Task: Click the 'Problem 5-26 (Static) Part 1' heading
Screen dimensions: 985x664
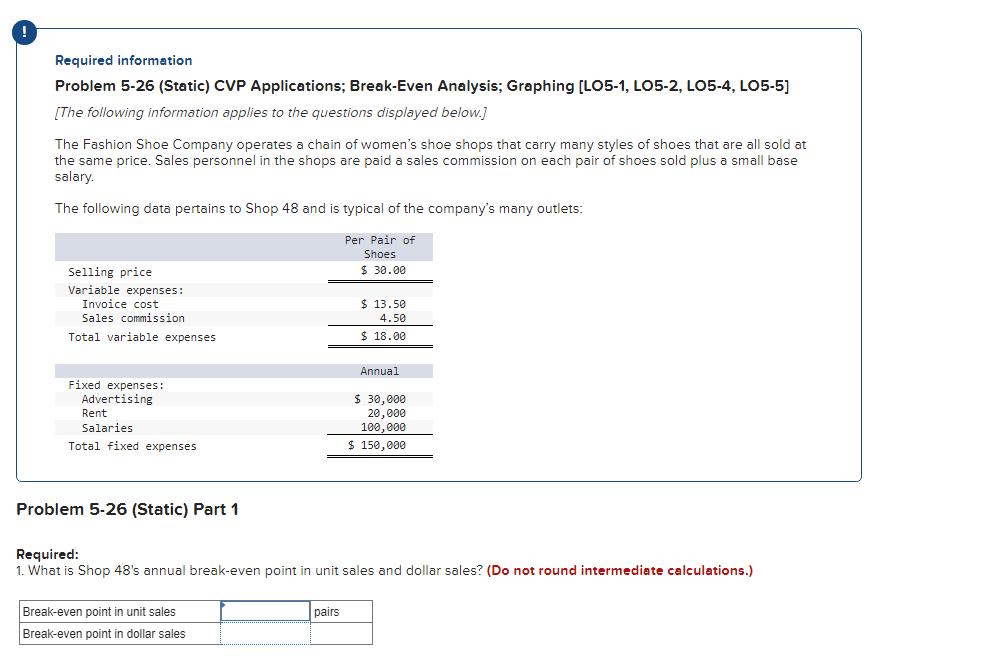Action: coord(128,509)
